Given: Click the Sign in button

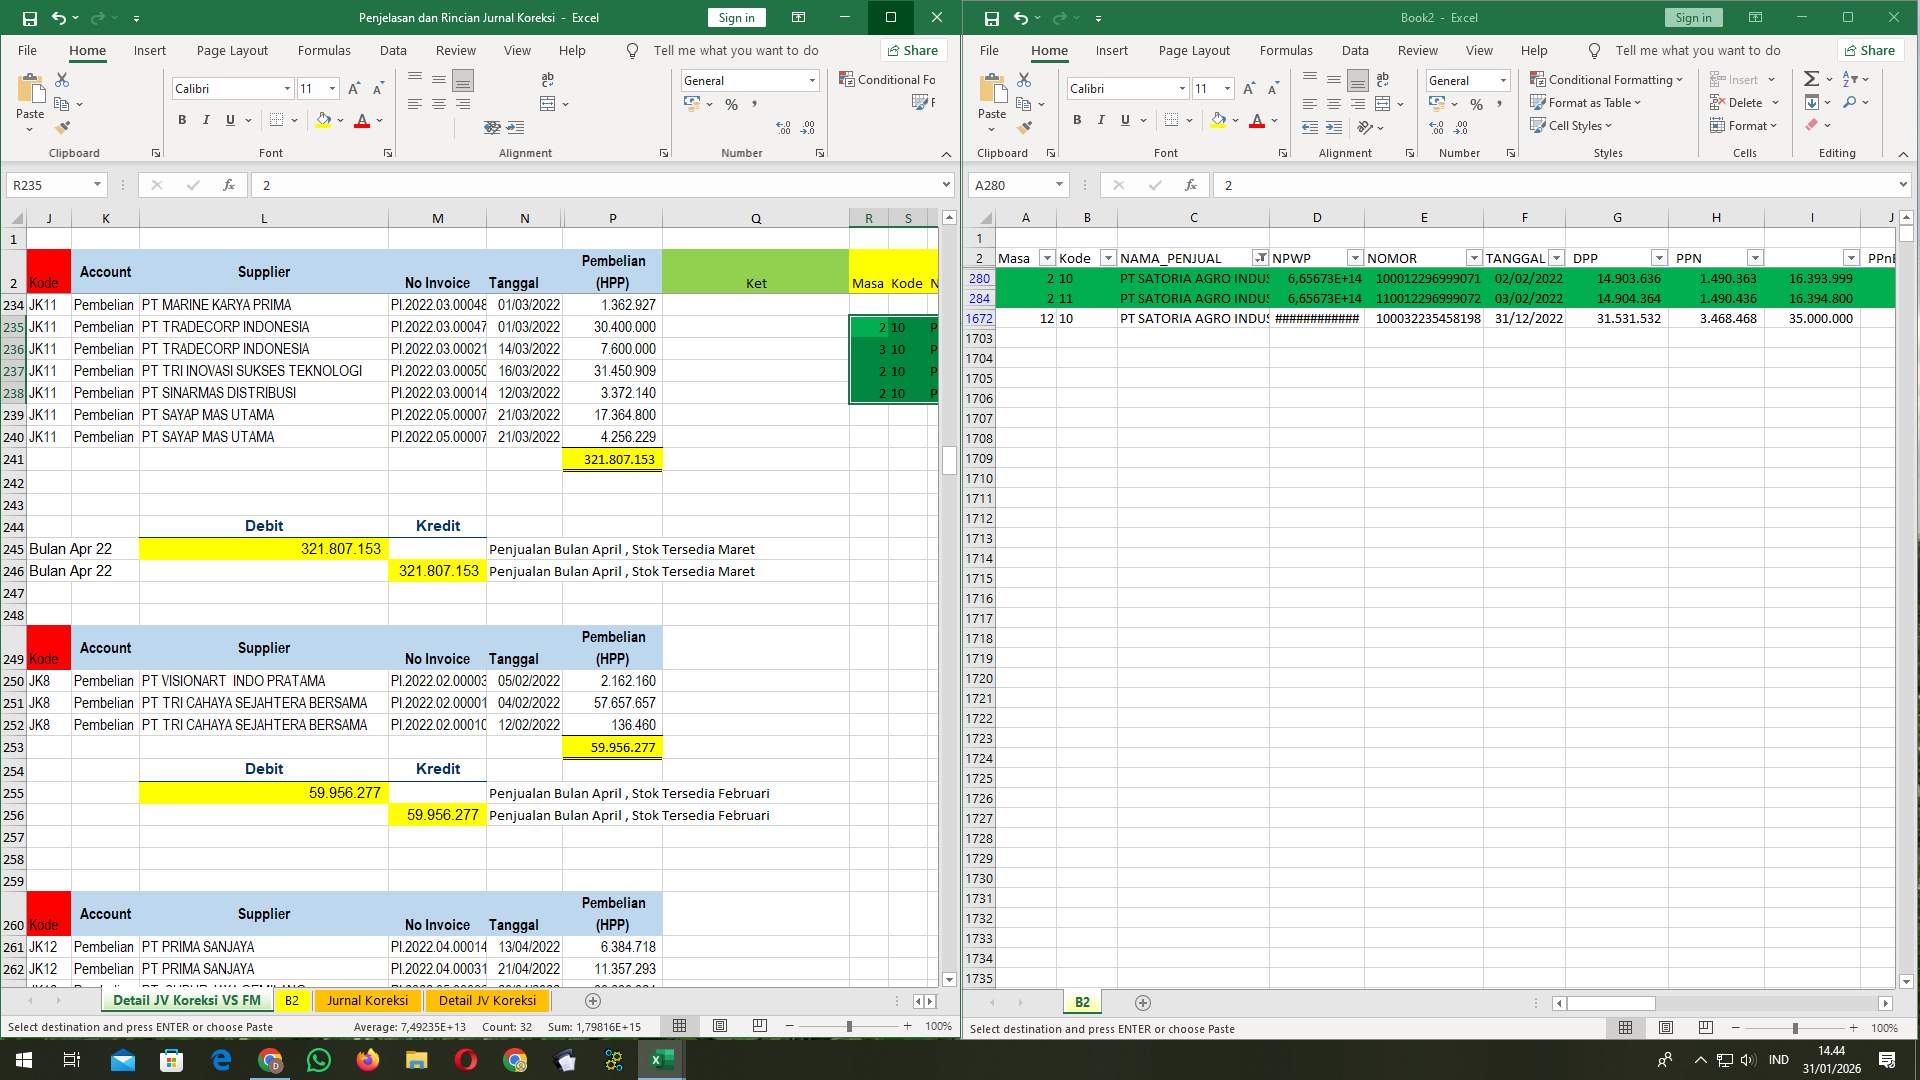Looking at the screenshot, I should 735,17.
